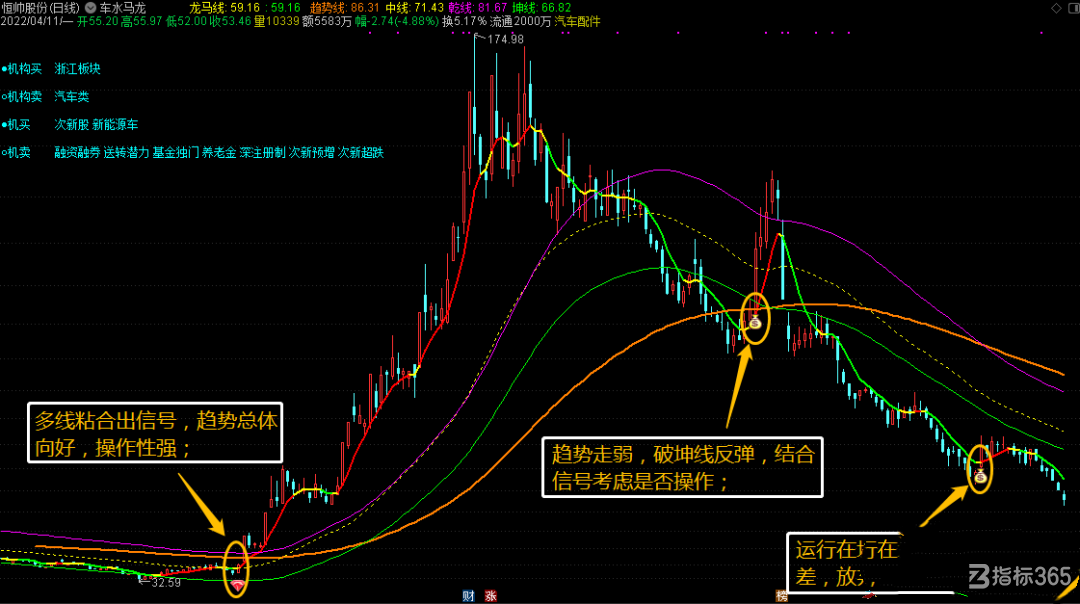Select the 机构卖 bullet item
Image resolution: width=1080 pixels, height=604 pixels.
22,97
